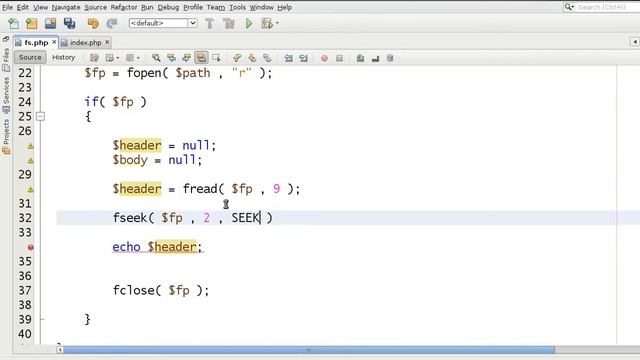Click the warning hint icon beside $body = null
This screenshot has width=640, height=360.
pyautogui.click(x=31, y=160)
